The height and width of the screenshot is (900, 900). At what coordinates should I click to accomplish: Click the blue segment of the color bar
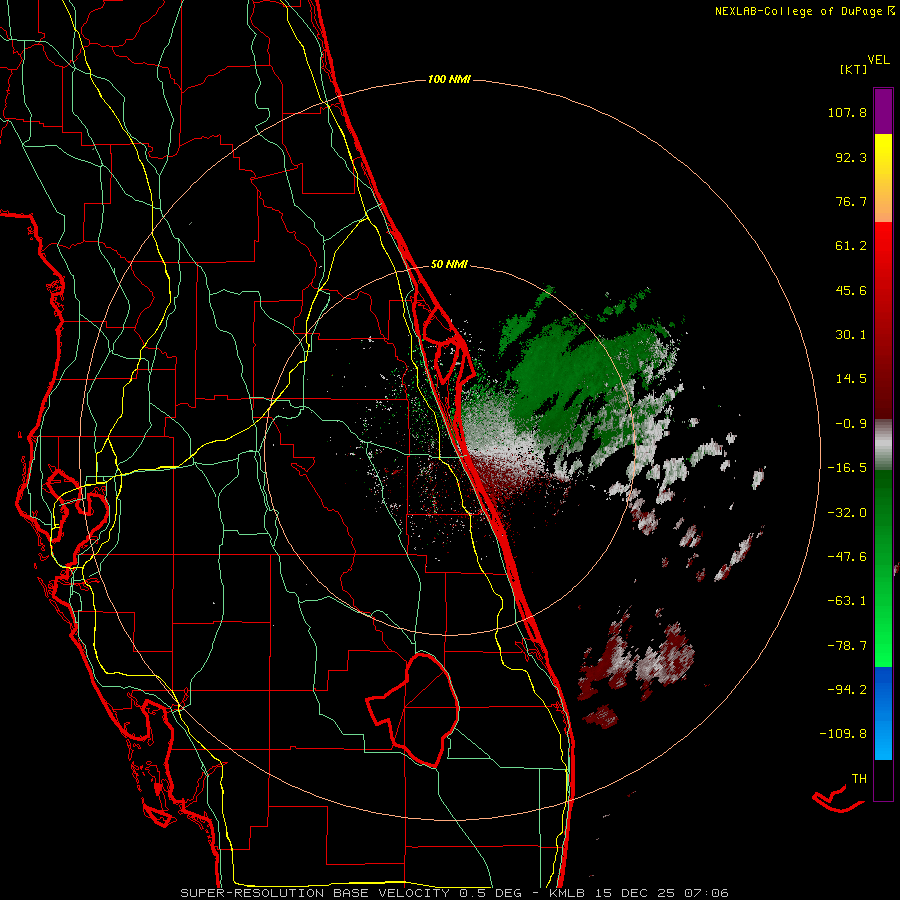click(883, 713)
